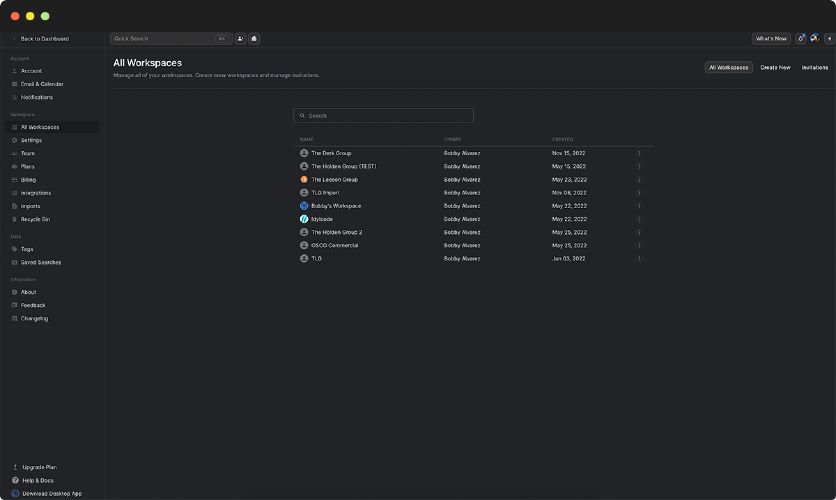
Task: Select the All Workspaces tab
Action: tap(728, 68)
